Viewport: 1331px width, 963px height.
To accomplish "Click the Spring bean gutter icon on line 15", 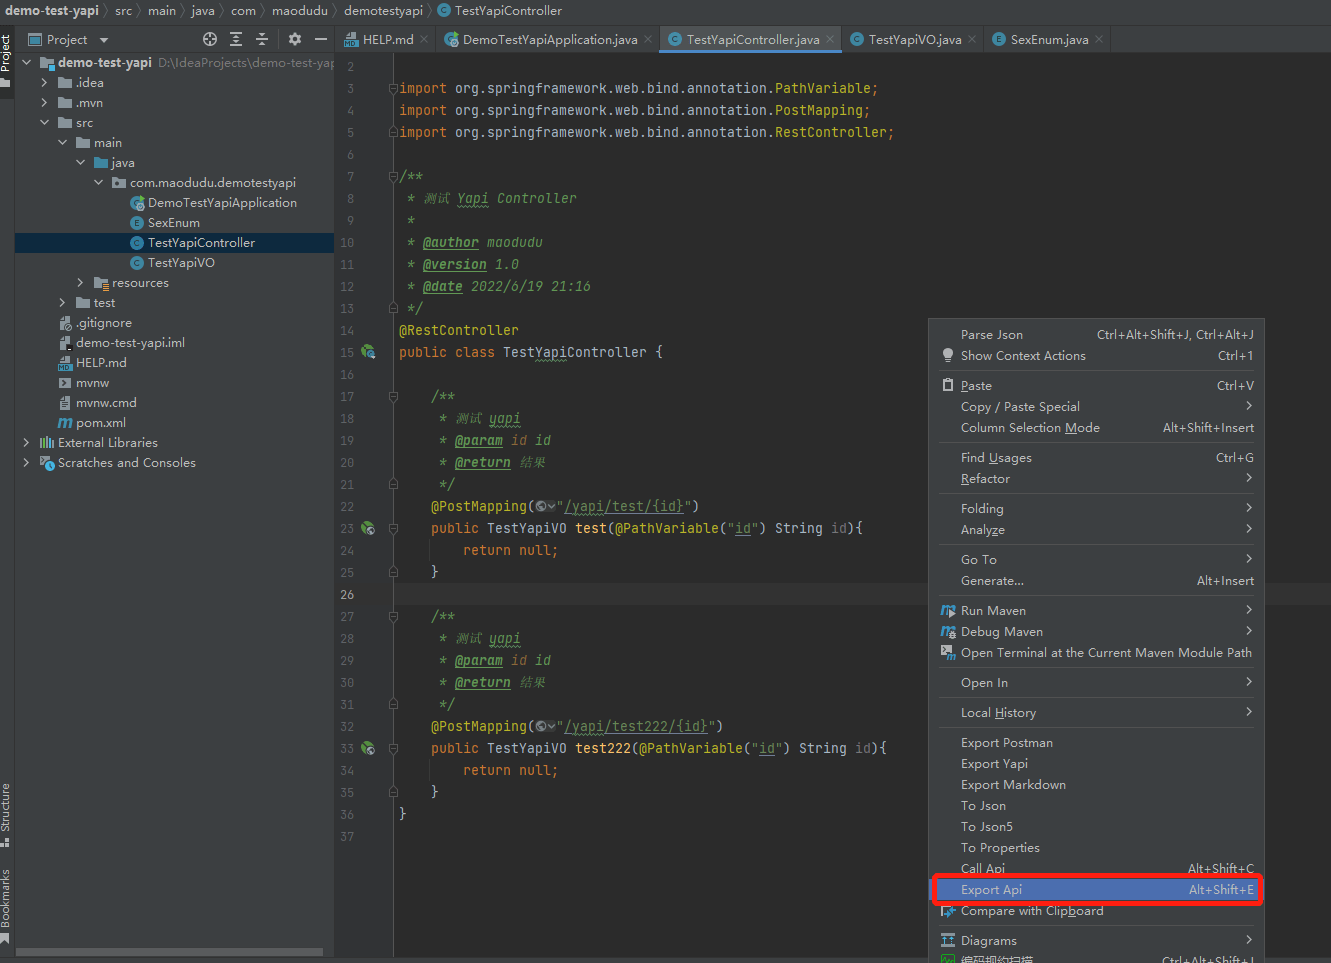I will pos(368,352).
